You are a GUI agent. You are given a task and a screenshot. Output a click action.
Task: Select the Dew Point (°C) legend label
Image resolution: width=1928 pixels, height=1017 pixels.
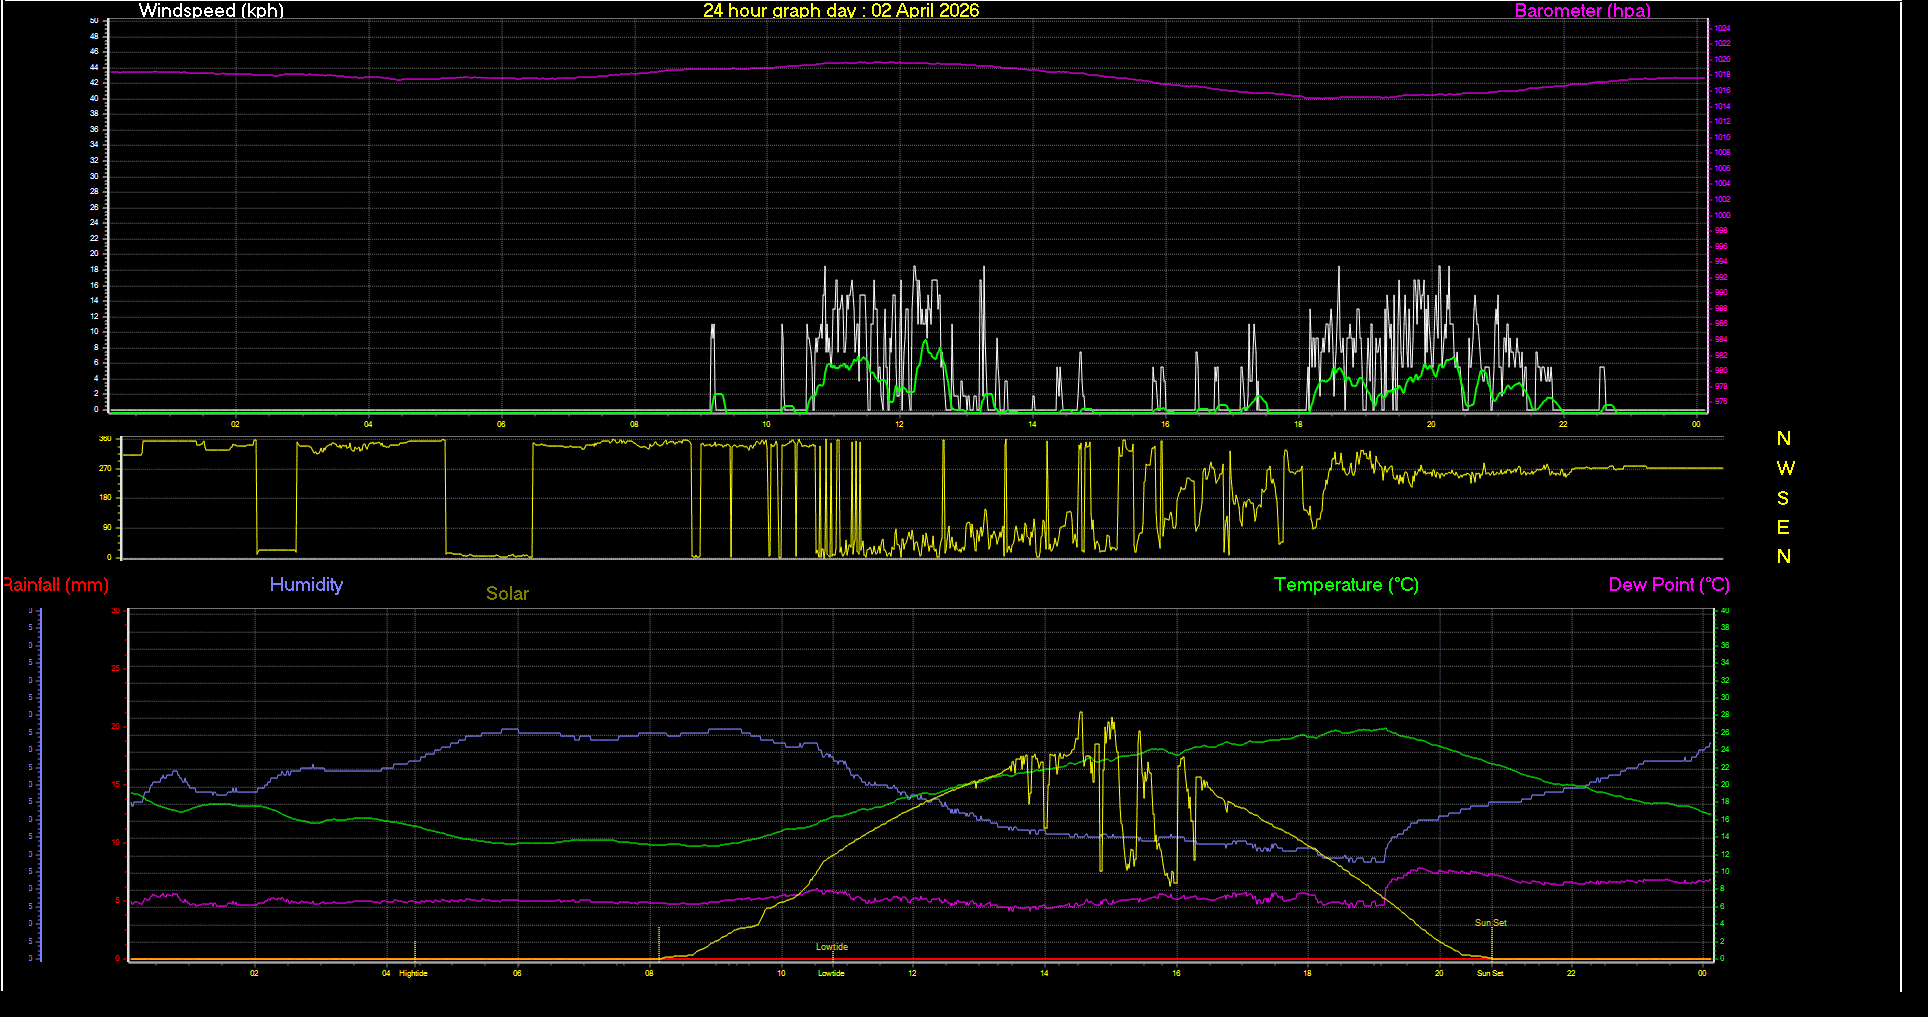[1668, 585]
